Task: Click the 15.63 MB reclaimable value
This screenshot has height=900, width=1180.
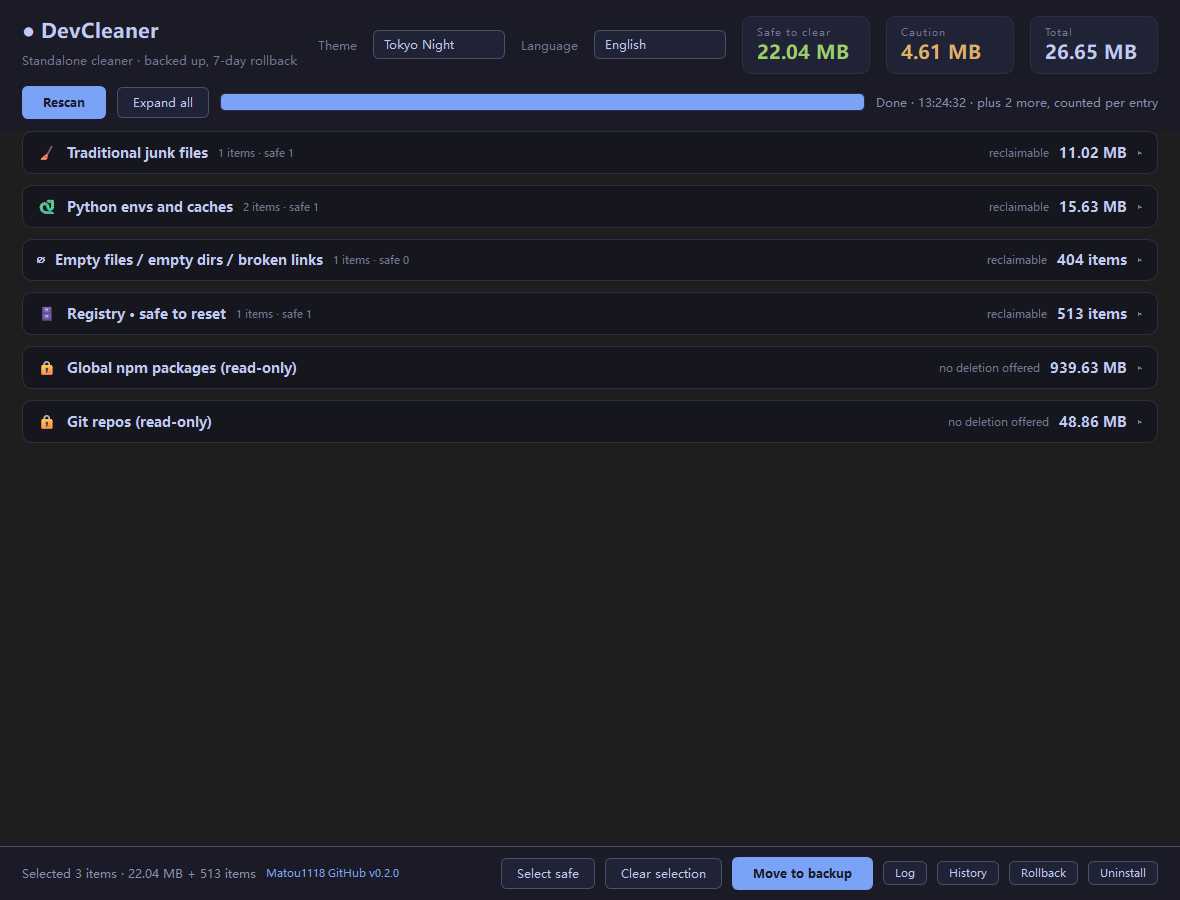Action: click(x=1093, y=207)
